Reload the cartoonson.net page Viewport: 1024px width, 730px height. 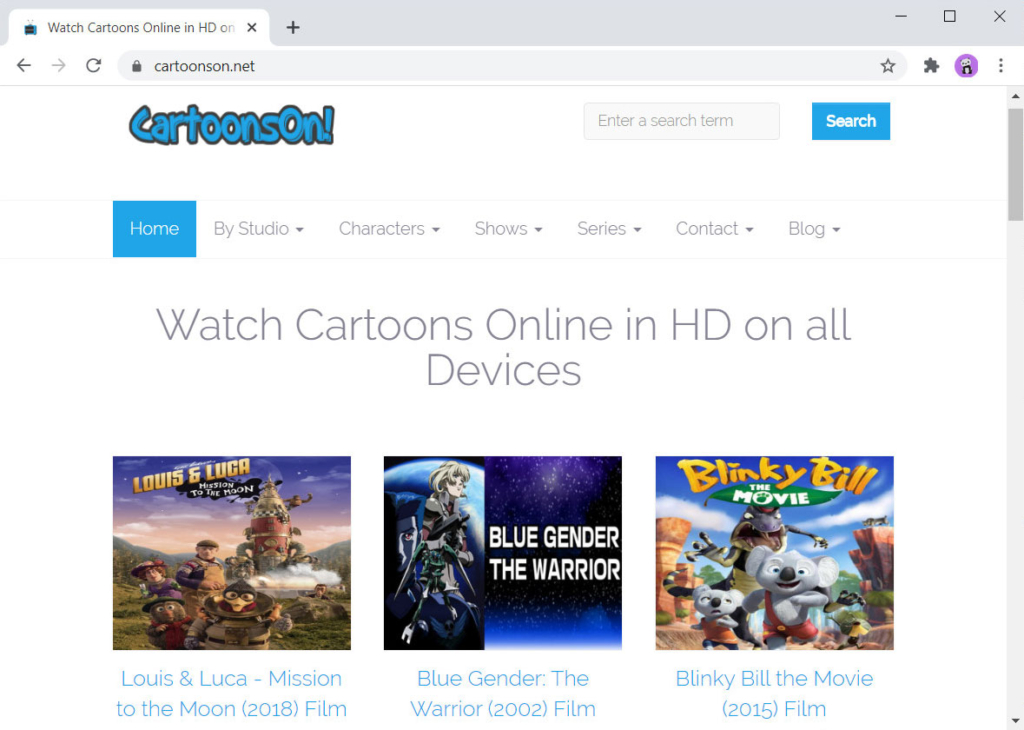point(93,65)
